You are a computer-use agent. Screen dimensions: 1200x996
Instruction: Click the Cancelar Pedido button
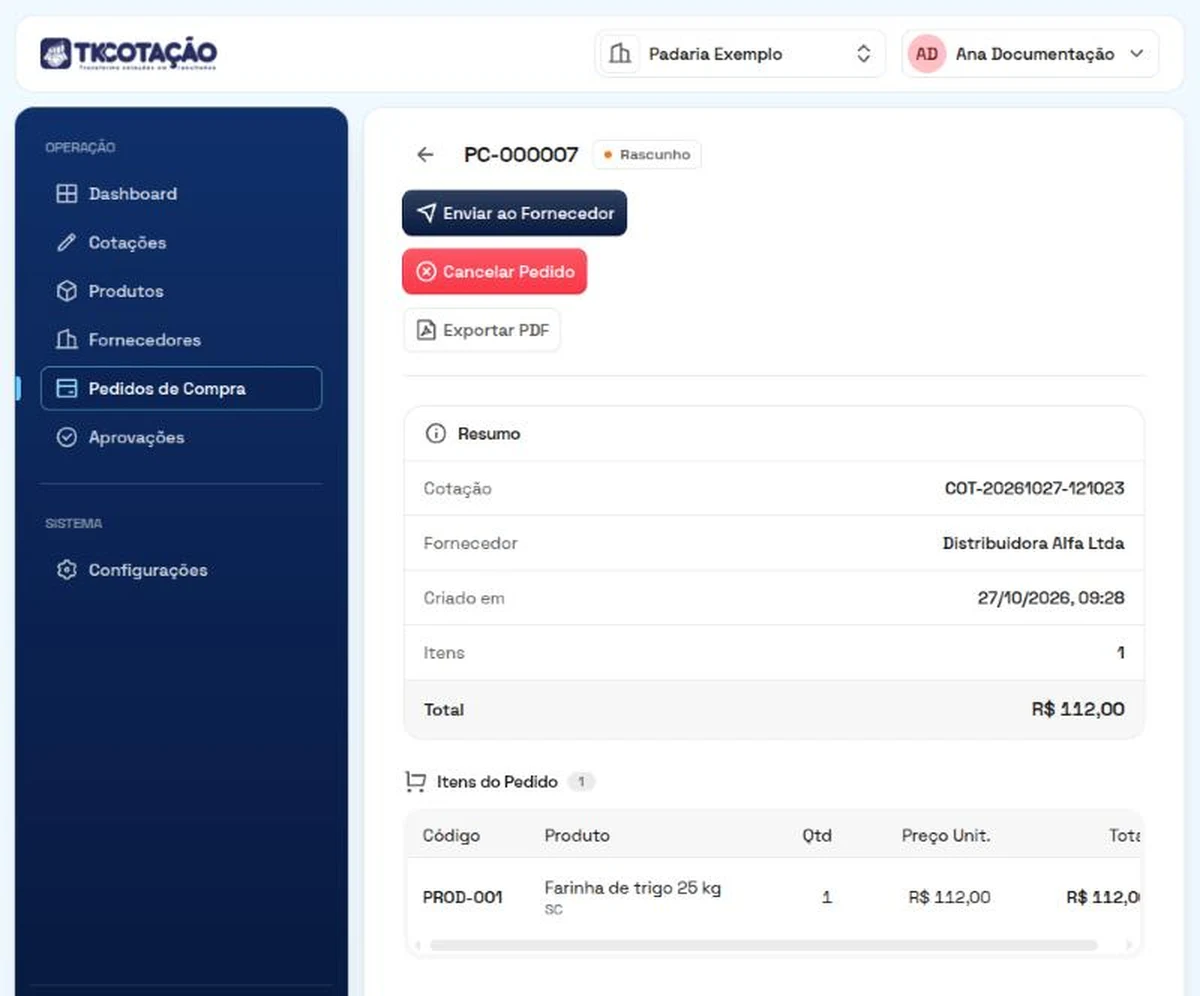(x=494, y=272)
